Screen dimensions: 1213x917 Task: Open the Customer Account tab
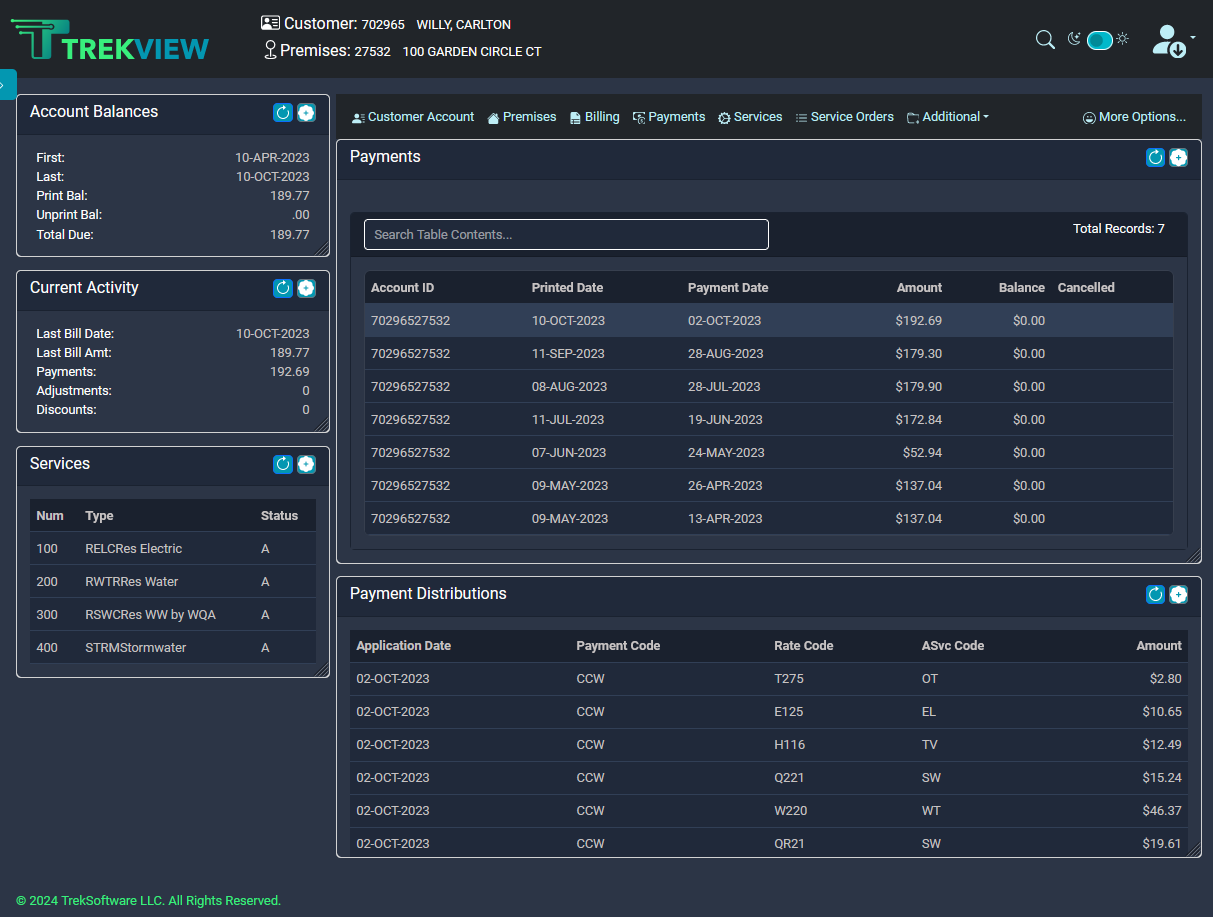(413, 117)
